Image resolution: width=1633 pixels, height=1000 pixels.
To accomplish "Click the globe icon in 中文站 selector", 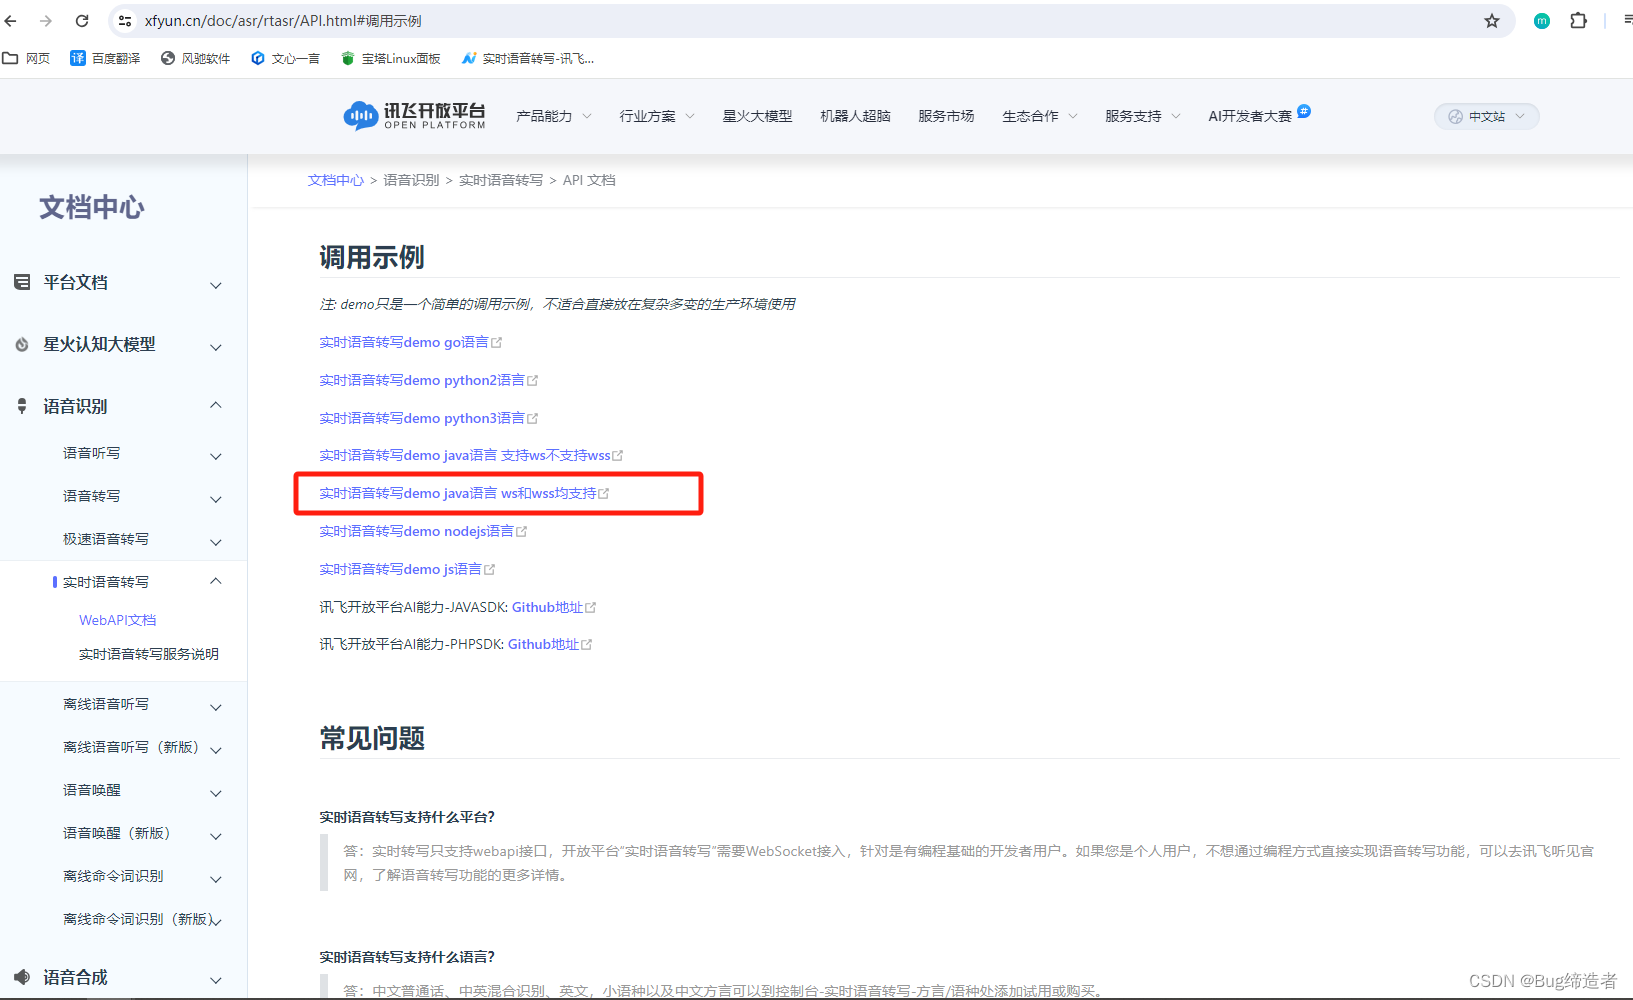I will coord(1455,116).
